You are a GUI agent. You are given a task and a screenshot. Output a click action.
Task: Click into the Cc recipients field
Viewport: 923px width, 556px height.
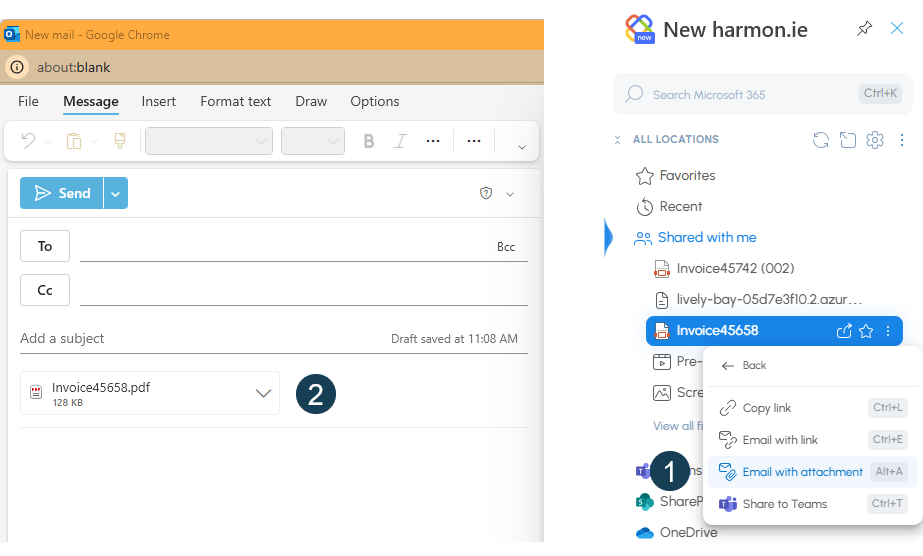[304, 290]
